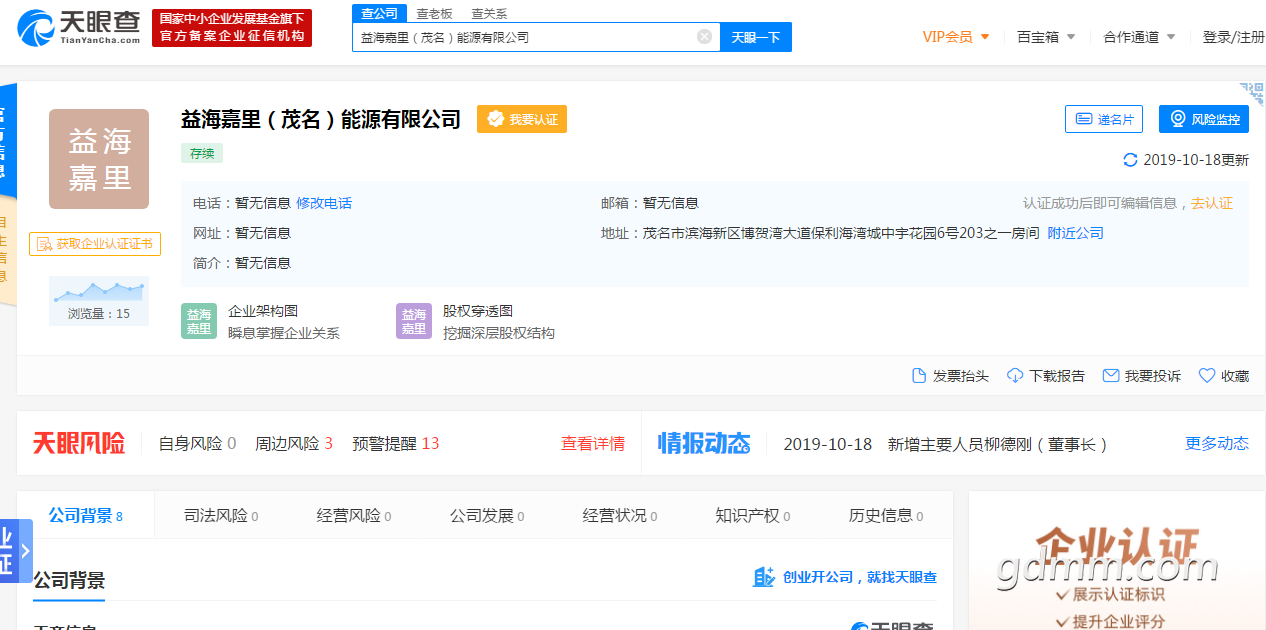Viewport: 1266px width, 630px height.
Task: Click news item 新增主要人员柳德刚（董事长）
Action: [998, 444]
